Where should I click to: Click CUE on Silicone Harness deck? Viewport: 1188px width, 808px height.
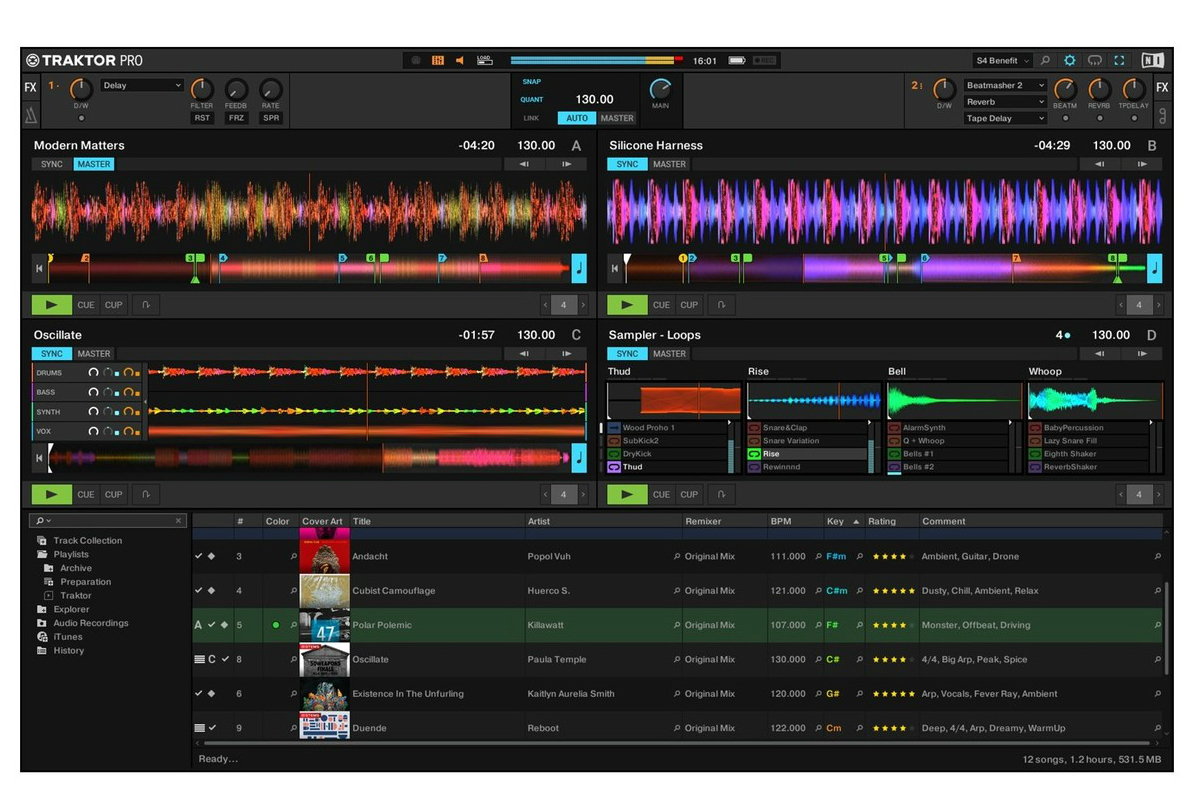click(x=661, y=305)
